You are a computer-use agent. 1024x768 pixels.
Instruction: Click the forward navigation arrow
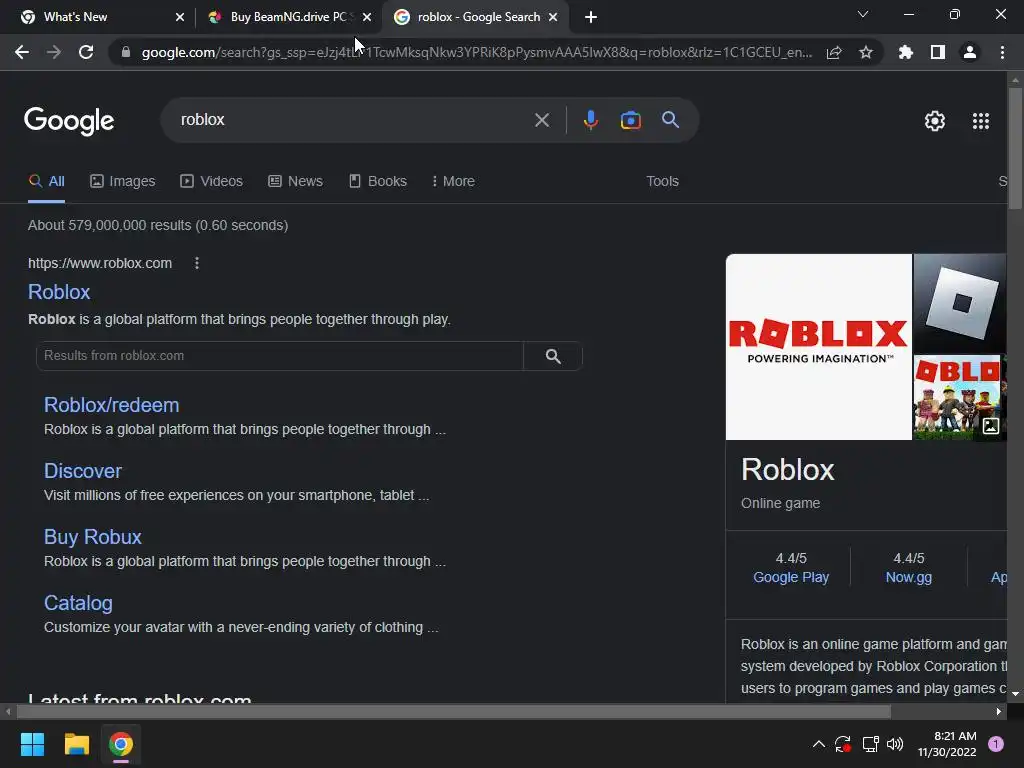(x=54, y=52)
